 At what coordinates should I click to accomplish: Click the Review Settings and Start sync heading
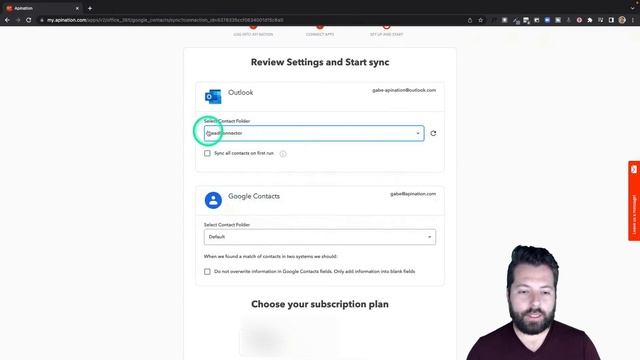coord(320,62)
